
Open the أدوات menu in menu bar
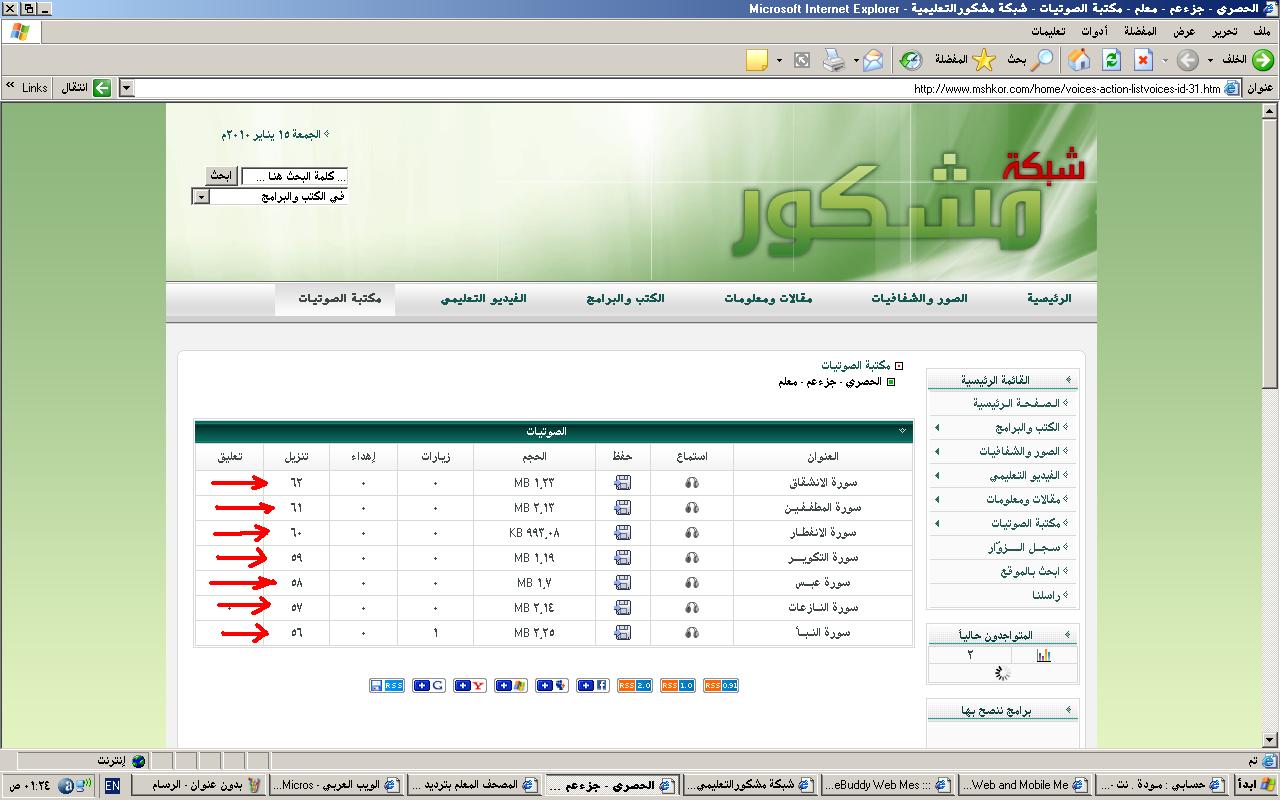coord(1093,31)
